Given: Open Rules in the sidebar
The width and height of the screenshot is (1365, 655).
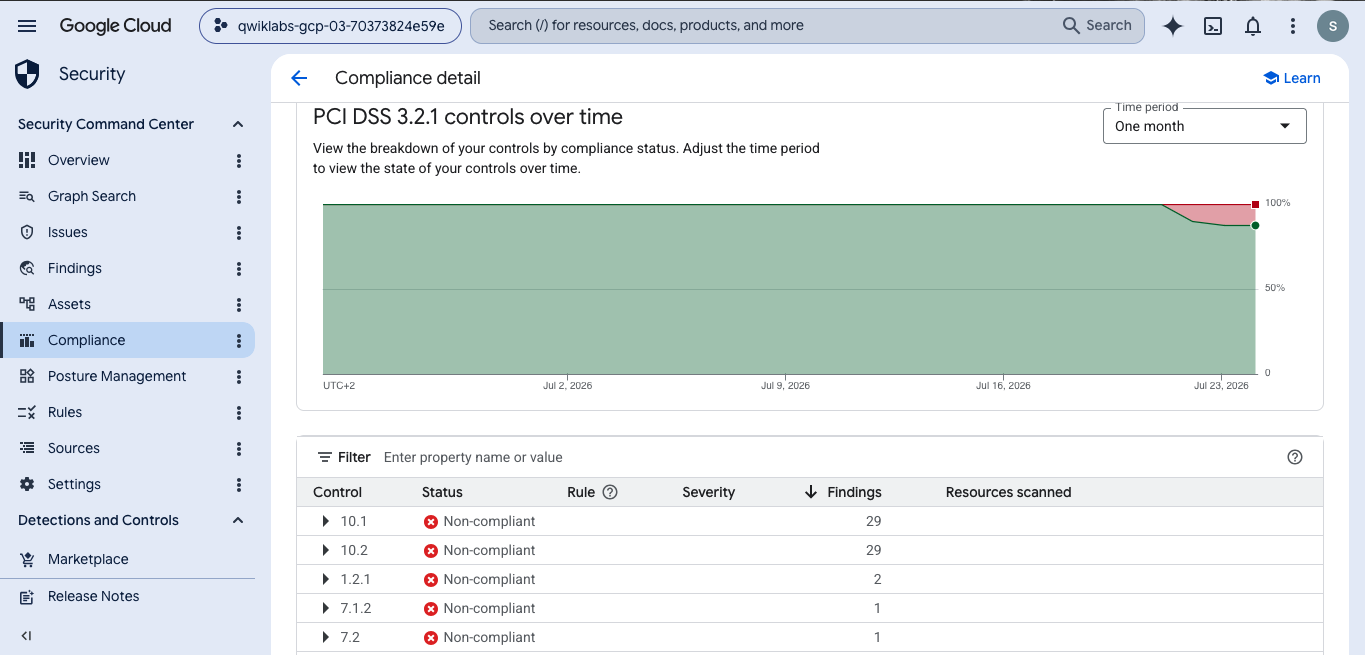Looking at the screenshot, I should (x=65, y=412).
